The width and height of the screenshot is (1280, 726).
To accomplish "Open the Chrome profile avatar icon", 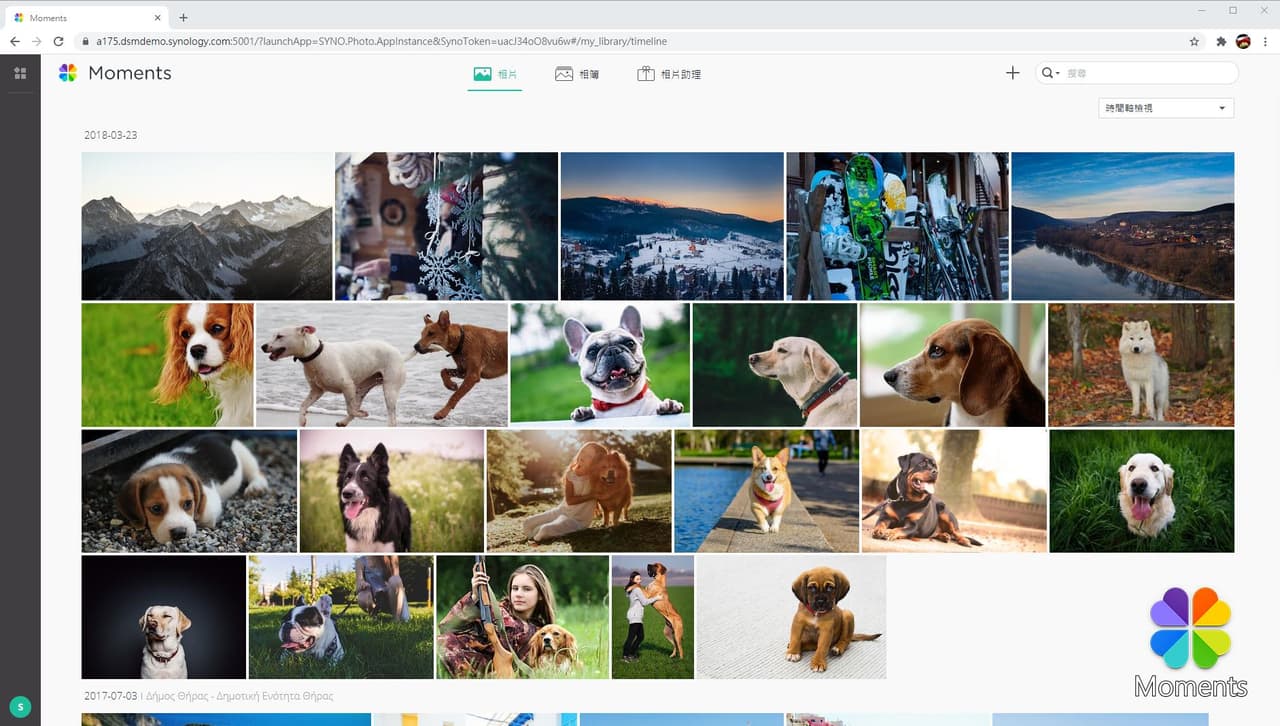I will point(1244,41).
